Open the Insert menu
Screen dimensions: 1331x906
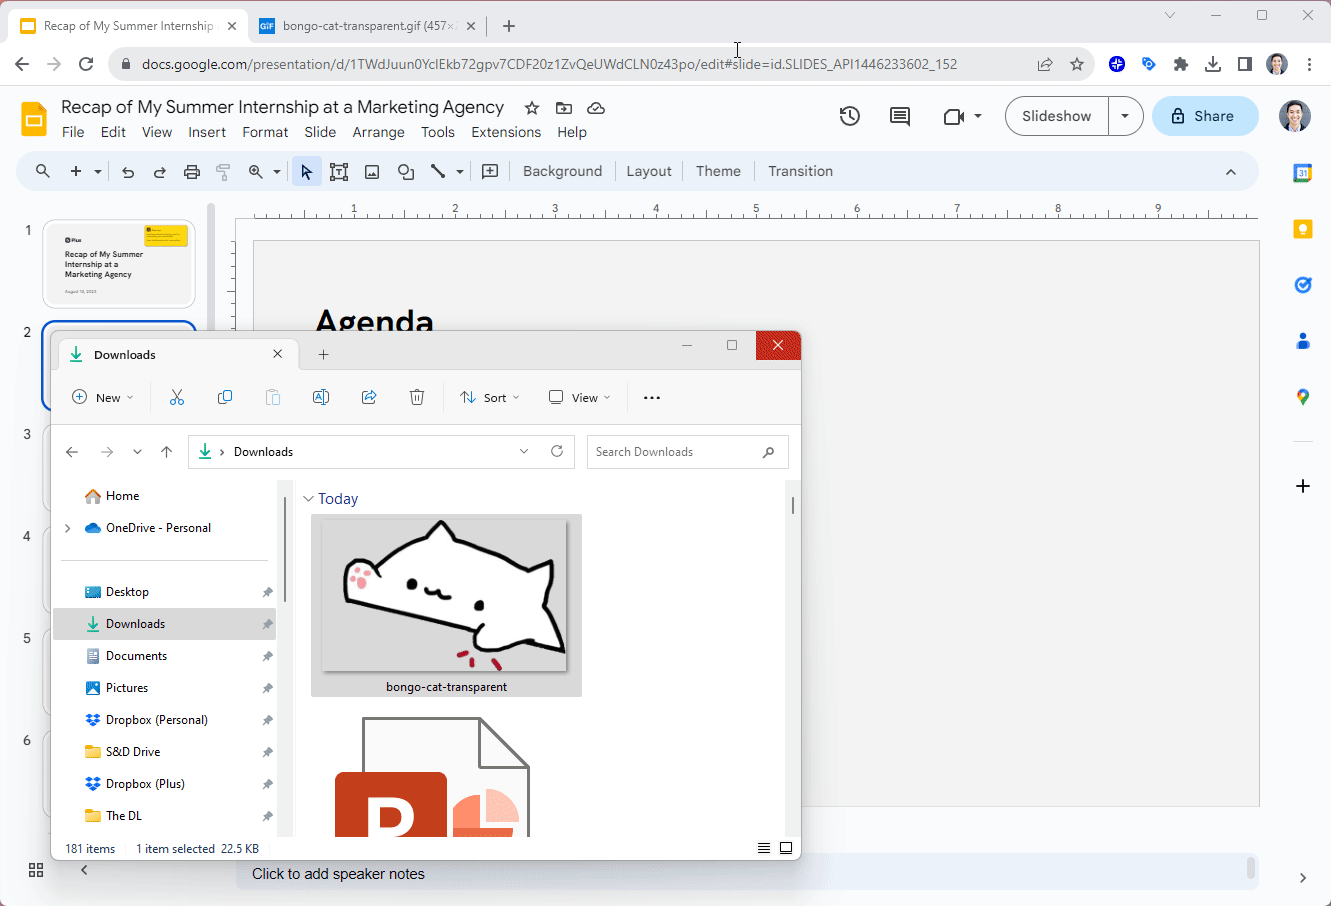point(207,132)
